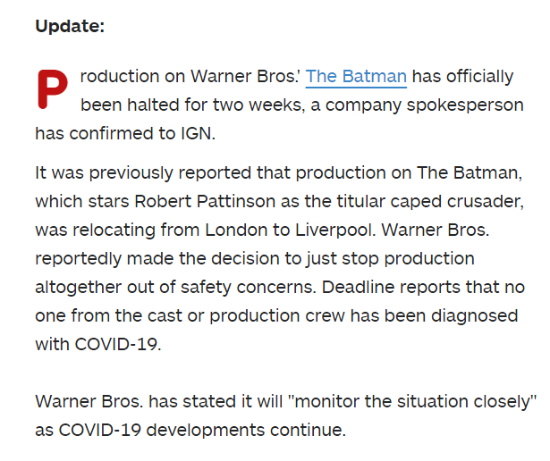The height and width of the screenshot is (461, 550).
Task: Click Warner Bros. starting the last paragraph
Action: tap(89, 401)
